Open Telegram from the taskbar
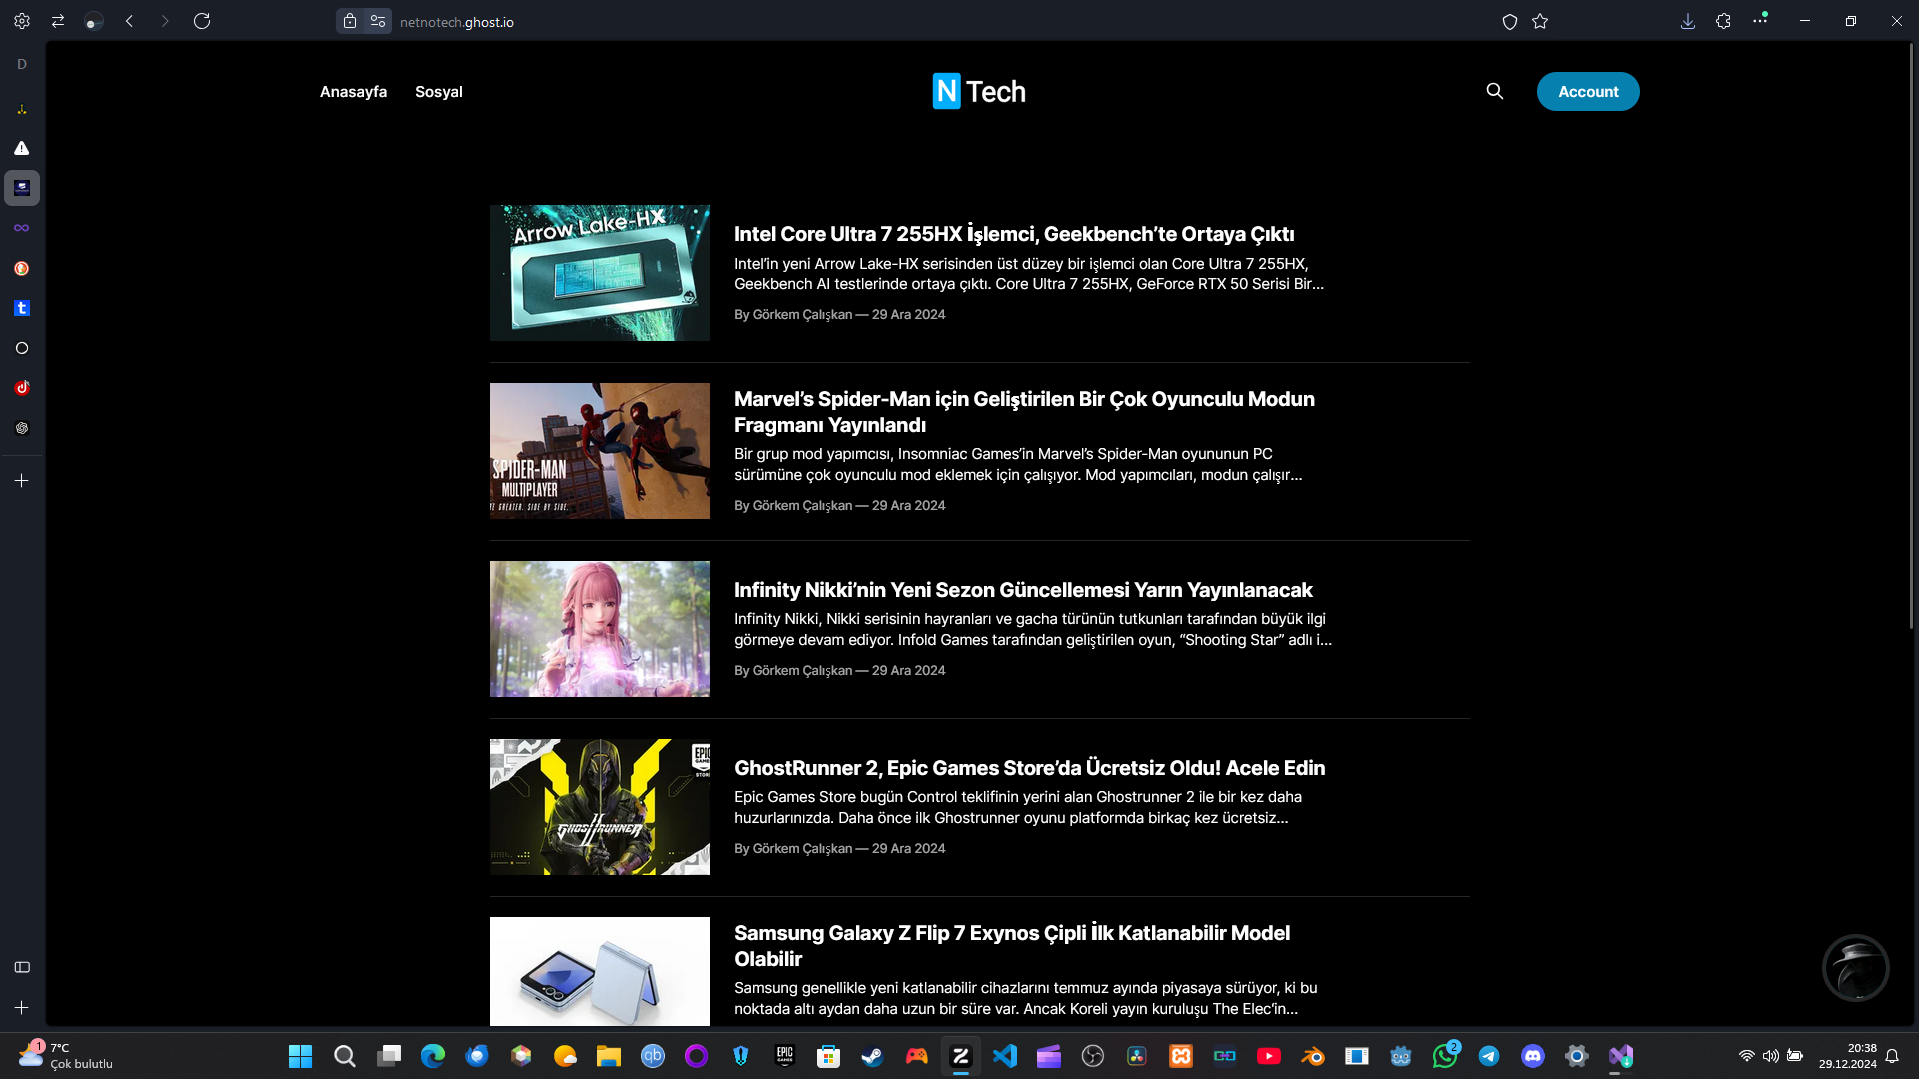The height and width of the screenshot is (1079, 1919). pos(1489,1056)
